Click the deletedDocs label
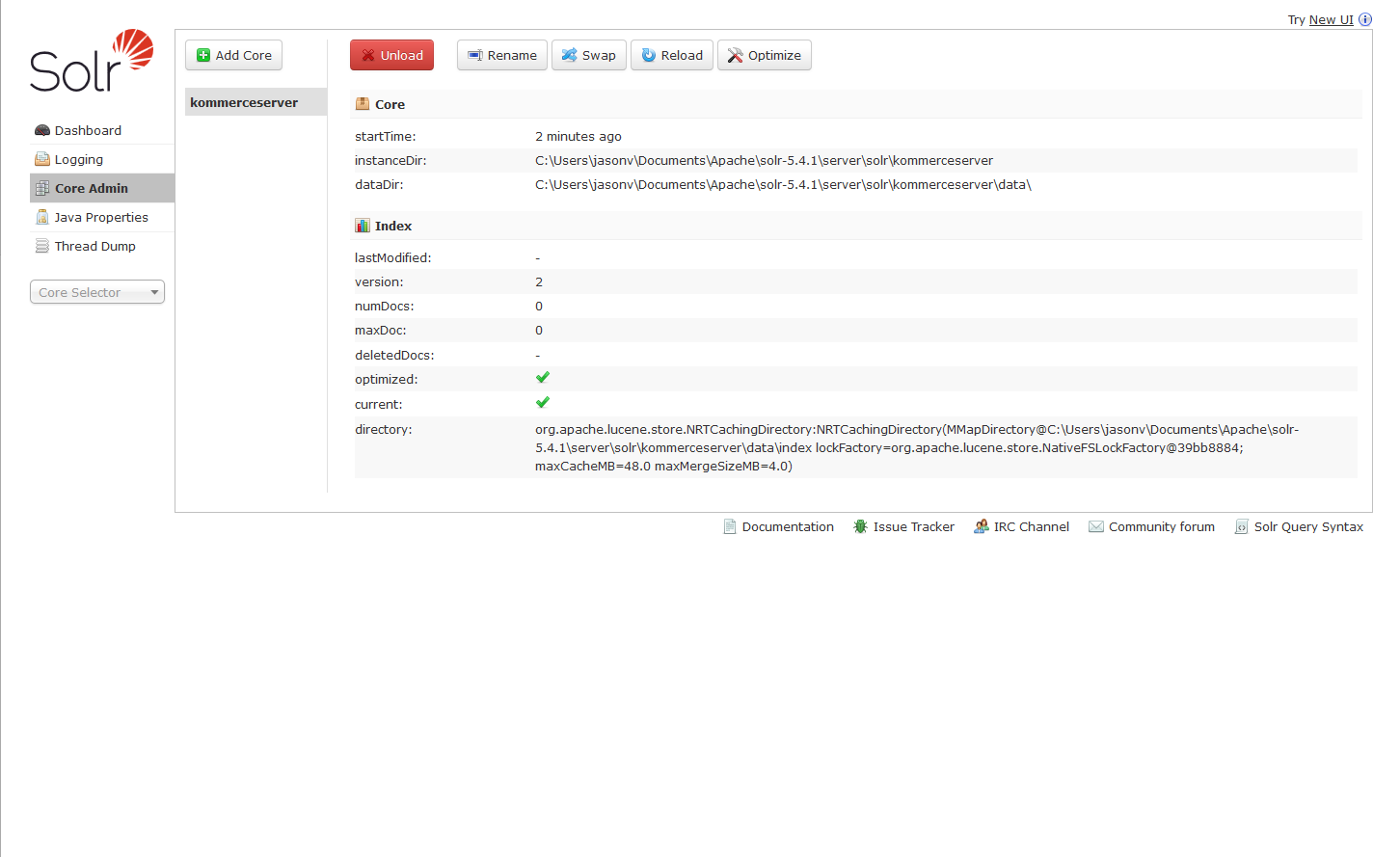Image resolution: width=1400 pixels, height=857 pixels. [394, 355]
